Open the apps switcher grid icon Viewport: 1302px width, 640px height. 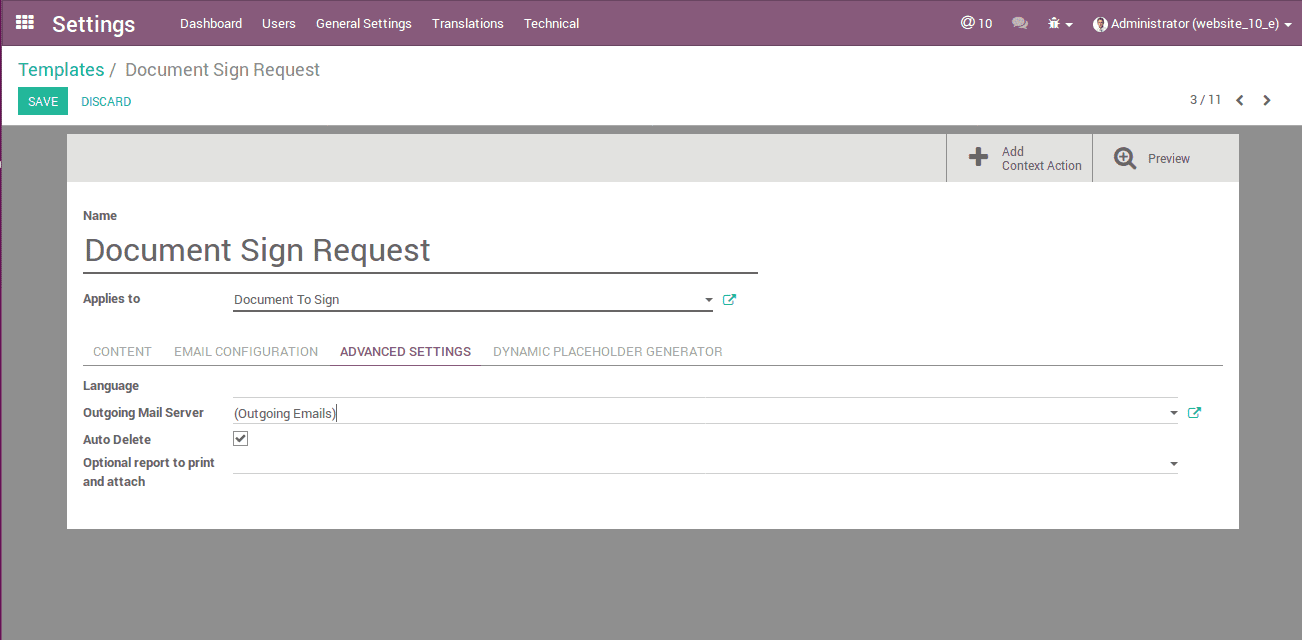pos(24,23)
